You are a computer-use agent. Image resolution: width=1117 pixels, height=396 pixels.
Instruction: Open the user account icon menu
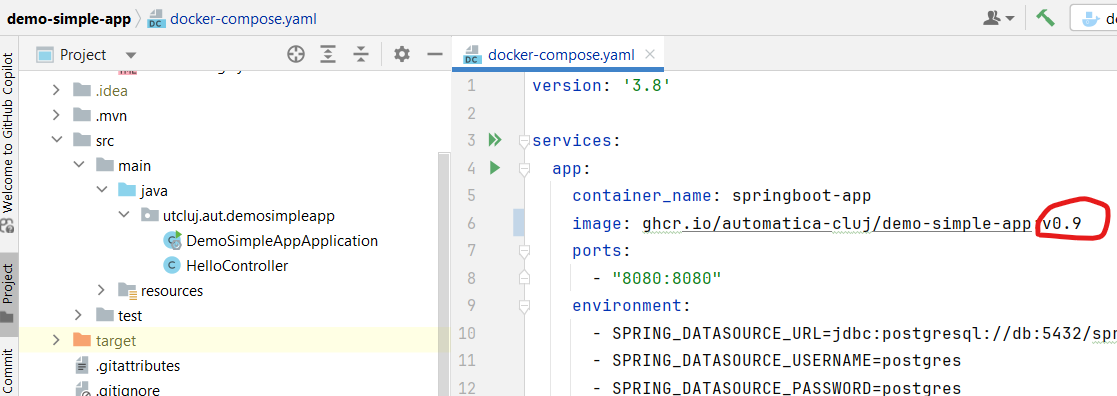click(x=999, y=18)
